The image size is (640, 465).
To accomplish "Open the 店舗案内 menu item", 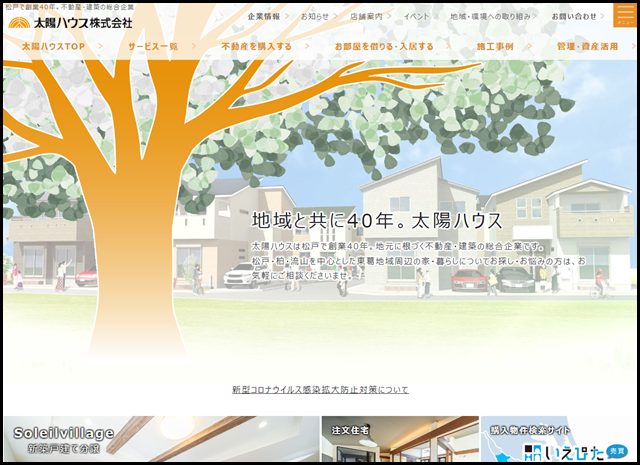I will pos(367,16).
